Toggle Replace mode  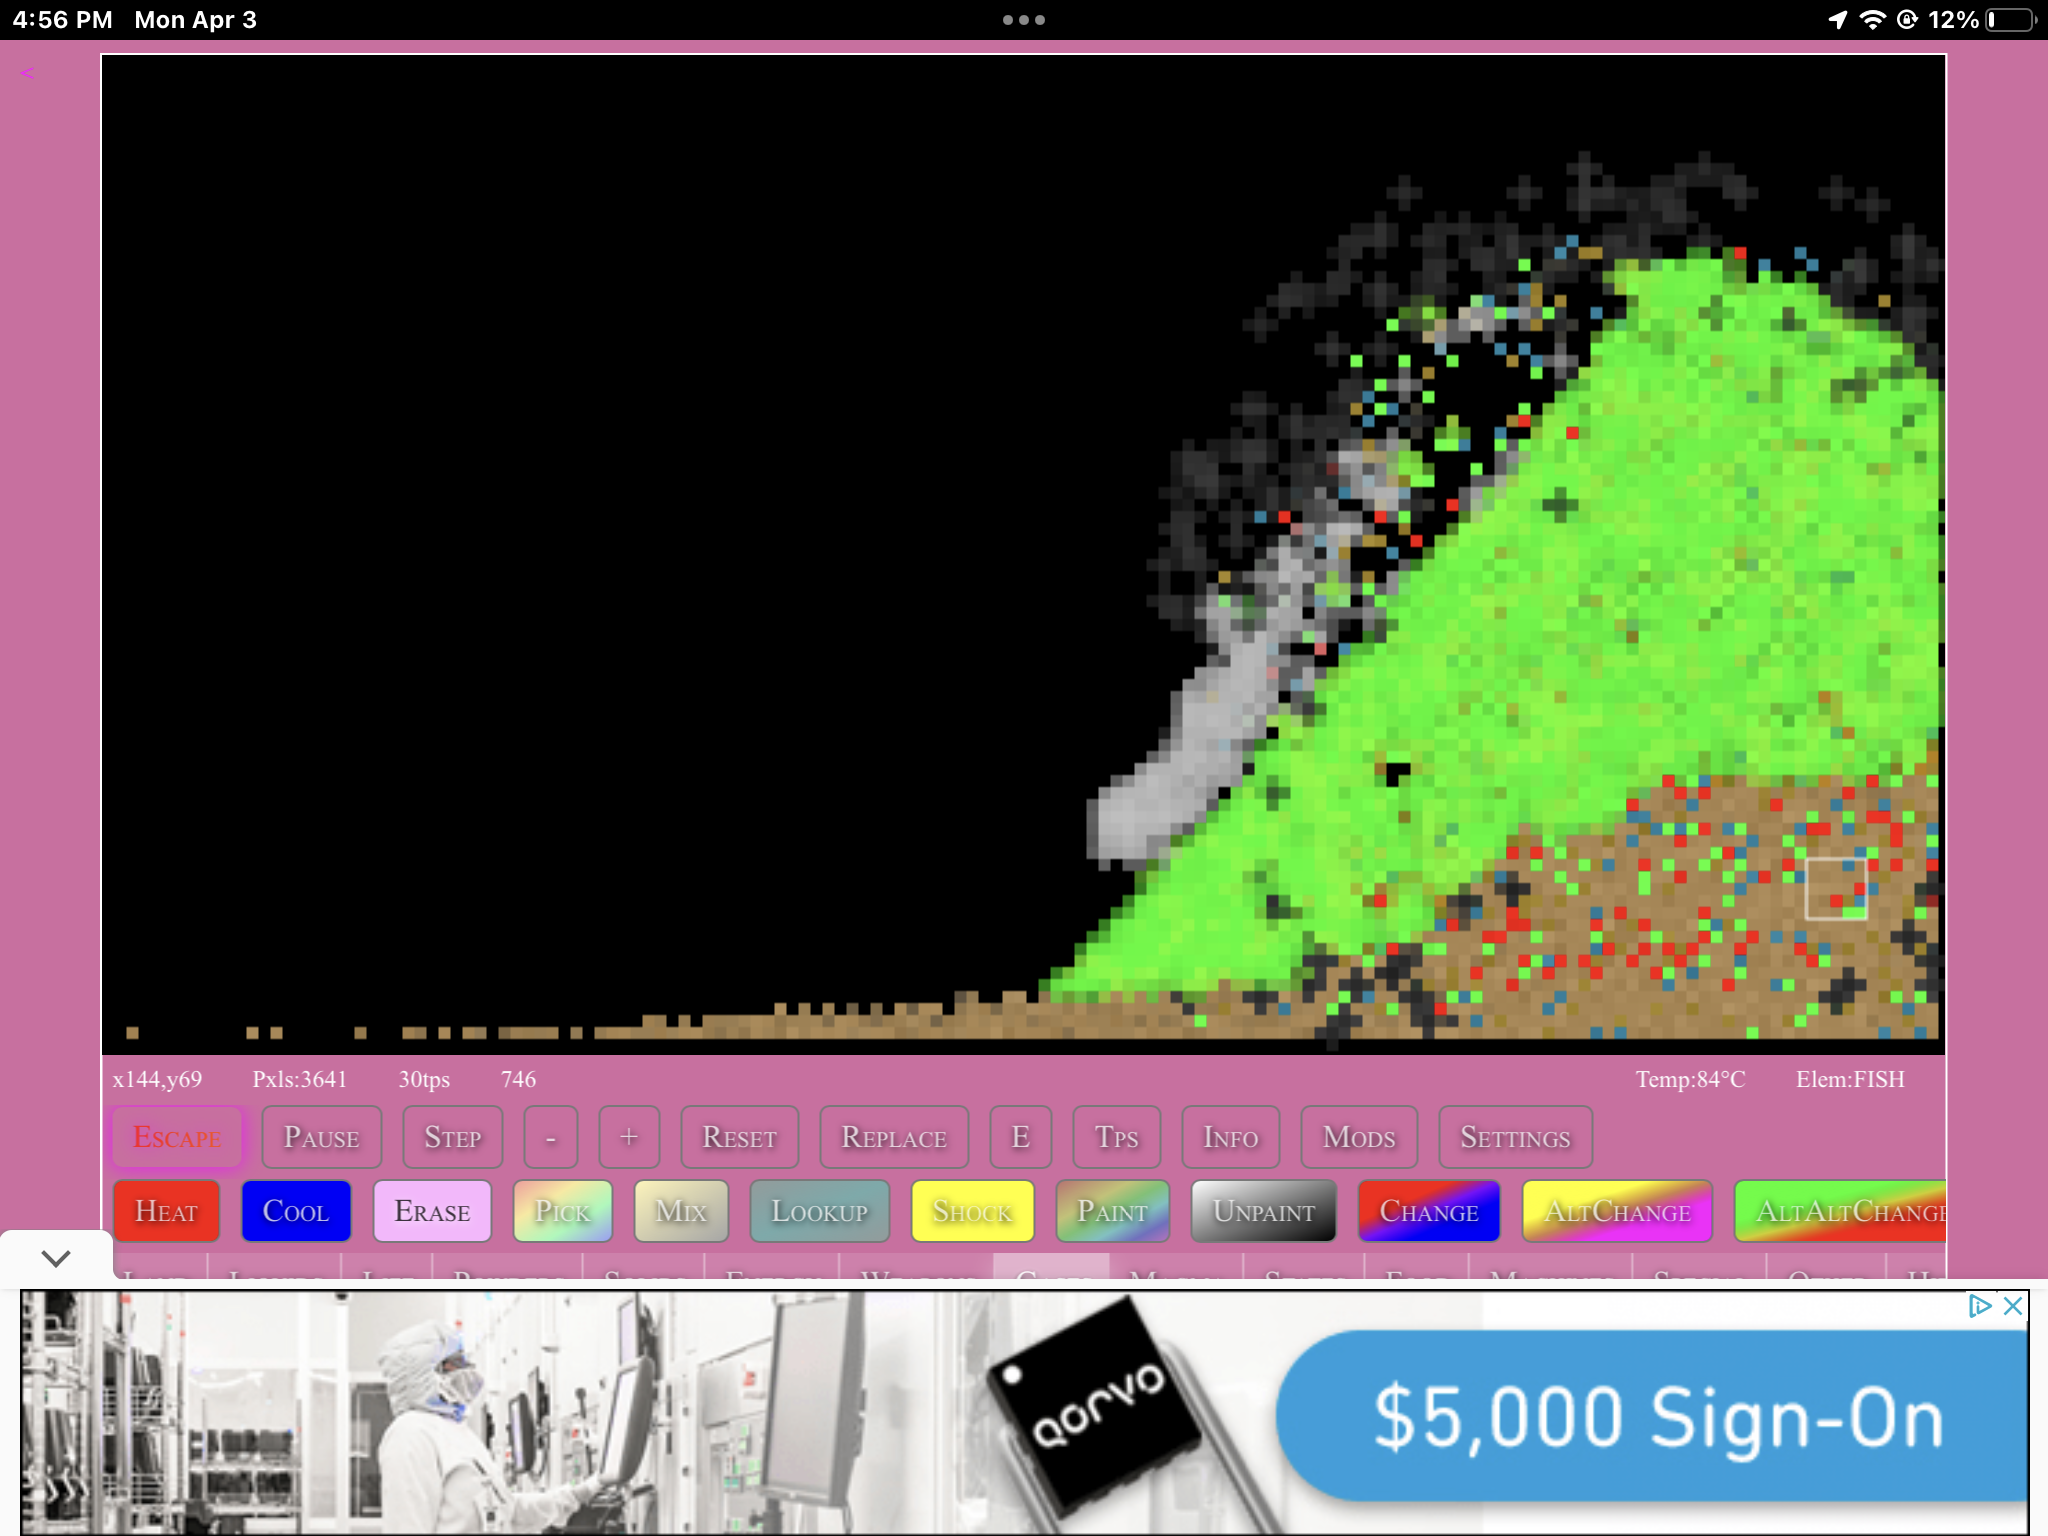[x=894, y=1137]
